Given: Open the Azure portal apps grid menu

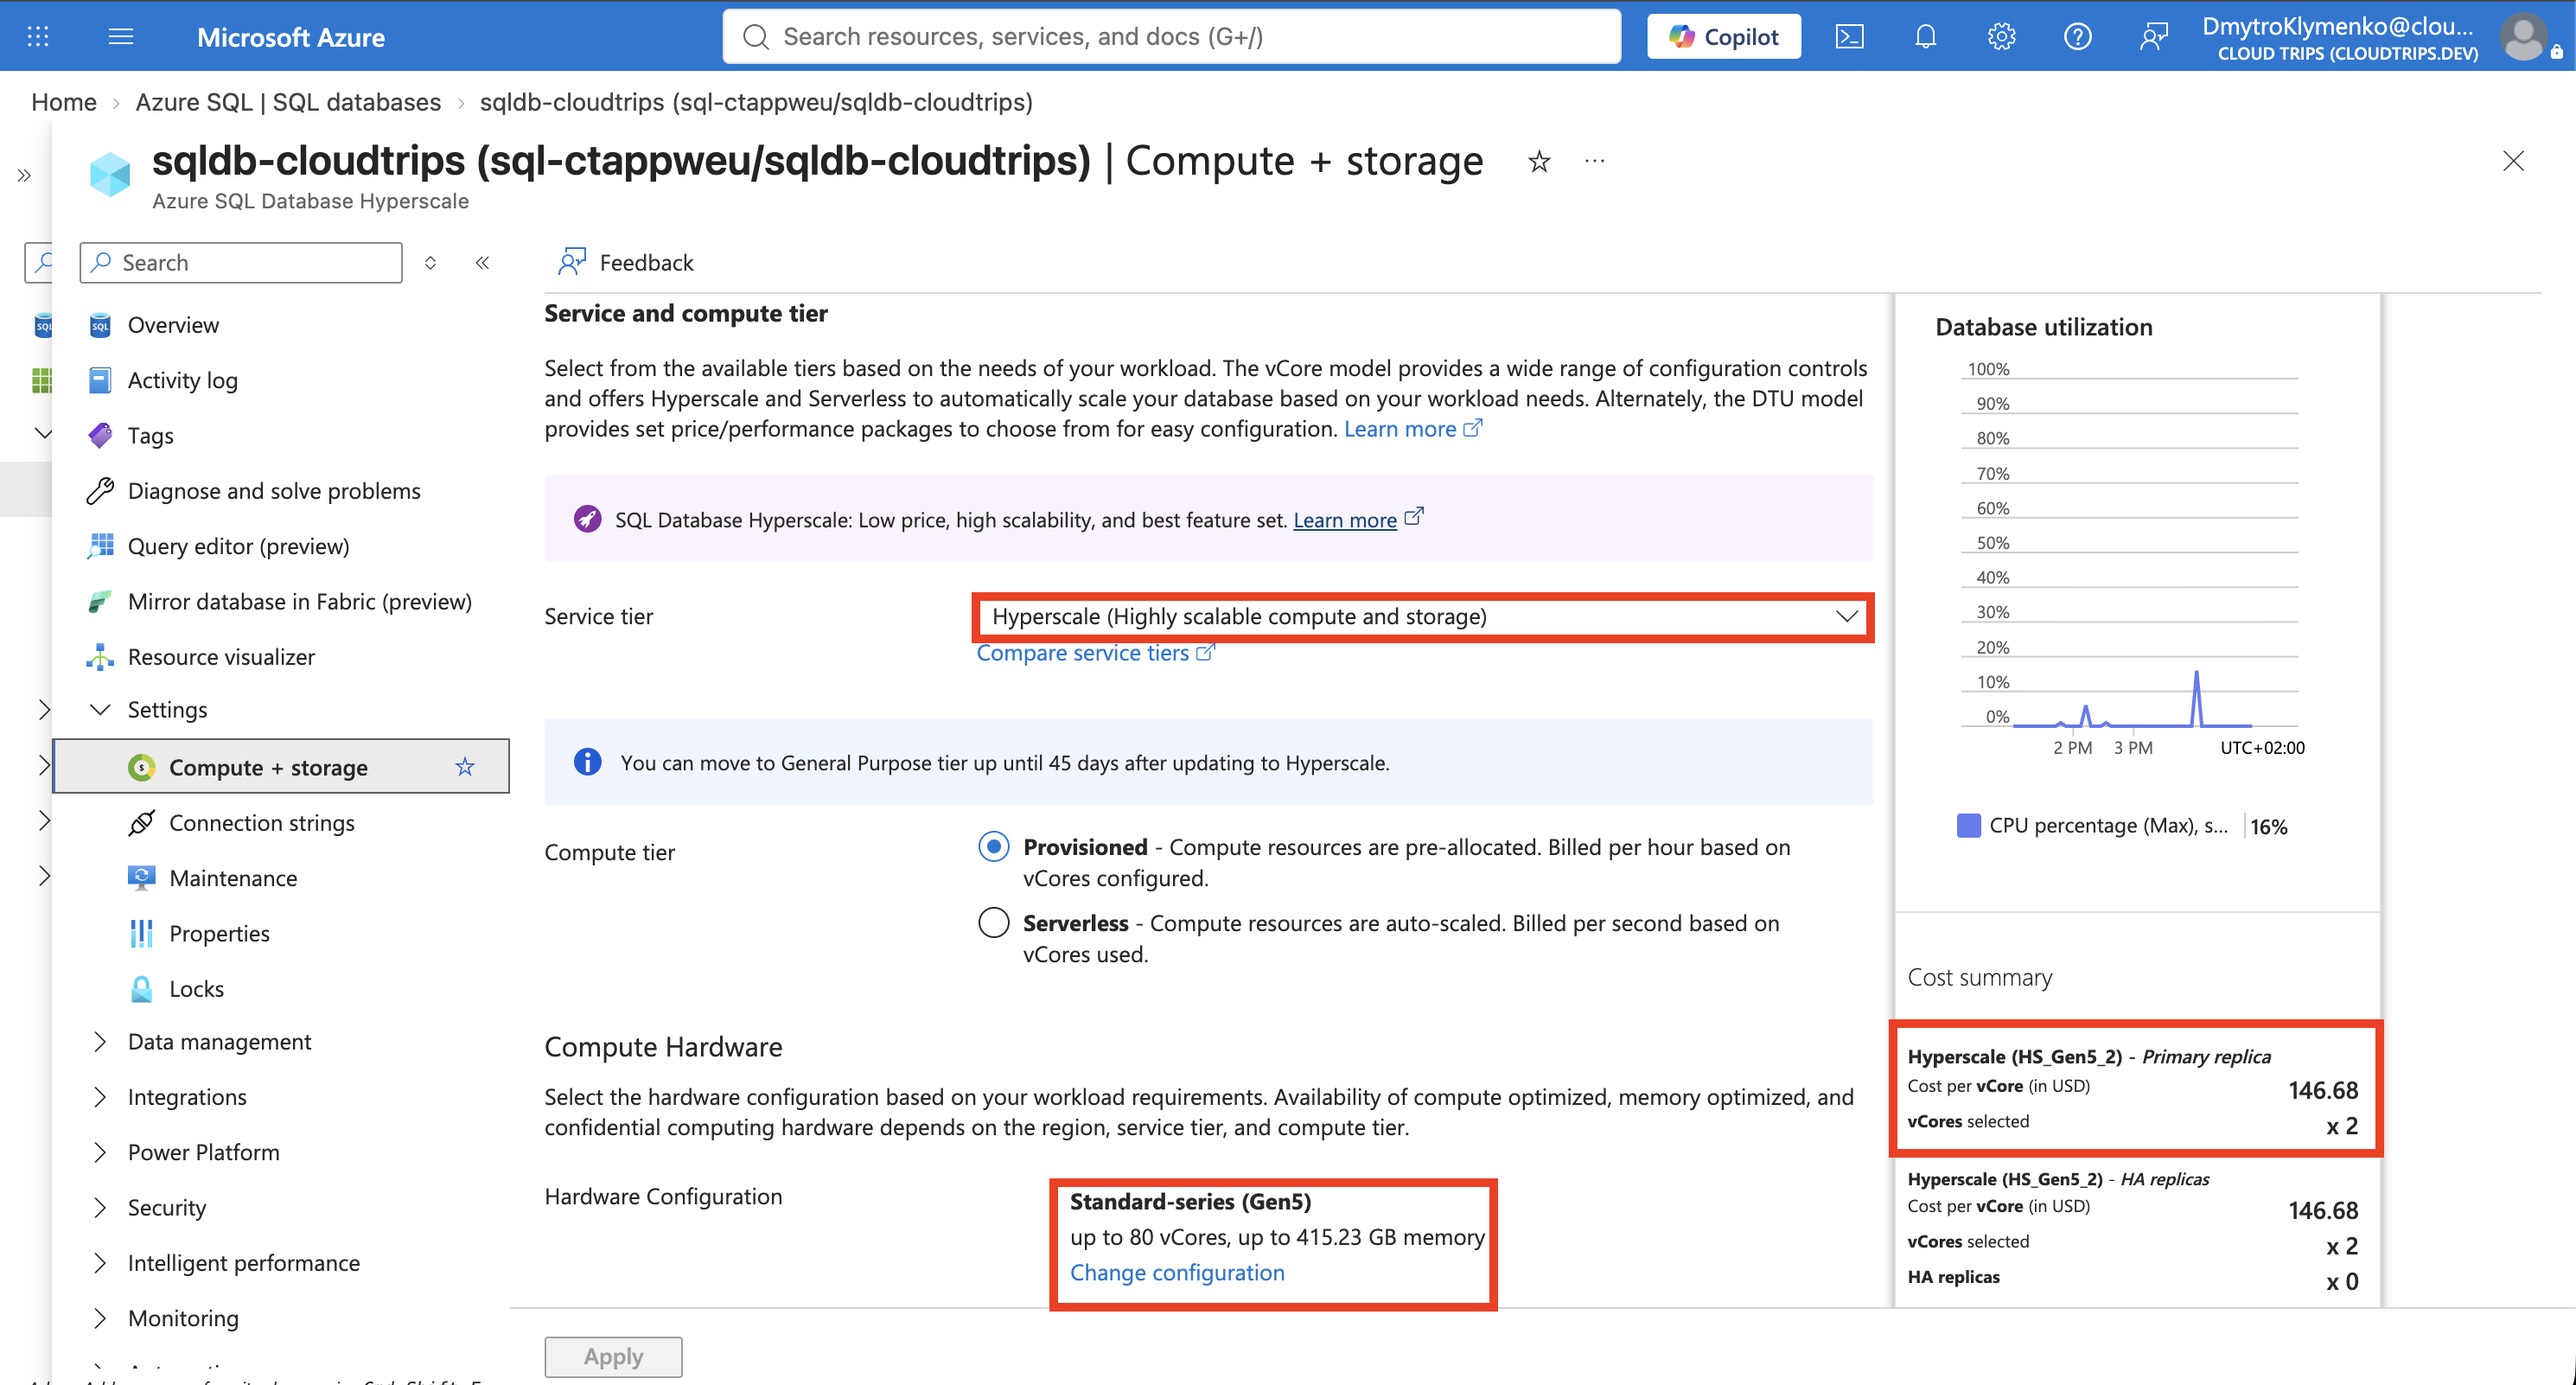Looking at the screenshot, I should click(38, 37).
